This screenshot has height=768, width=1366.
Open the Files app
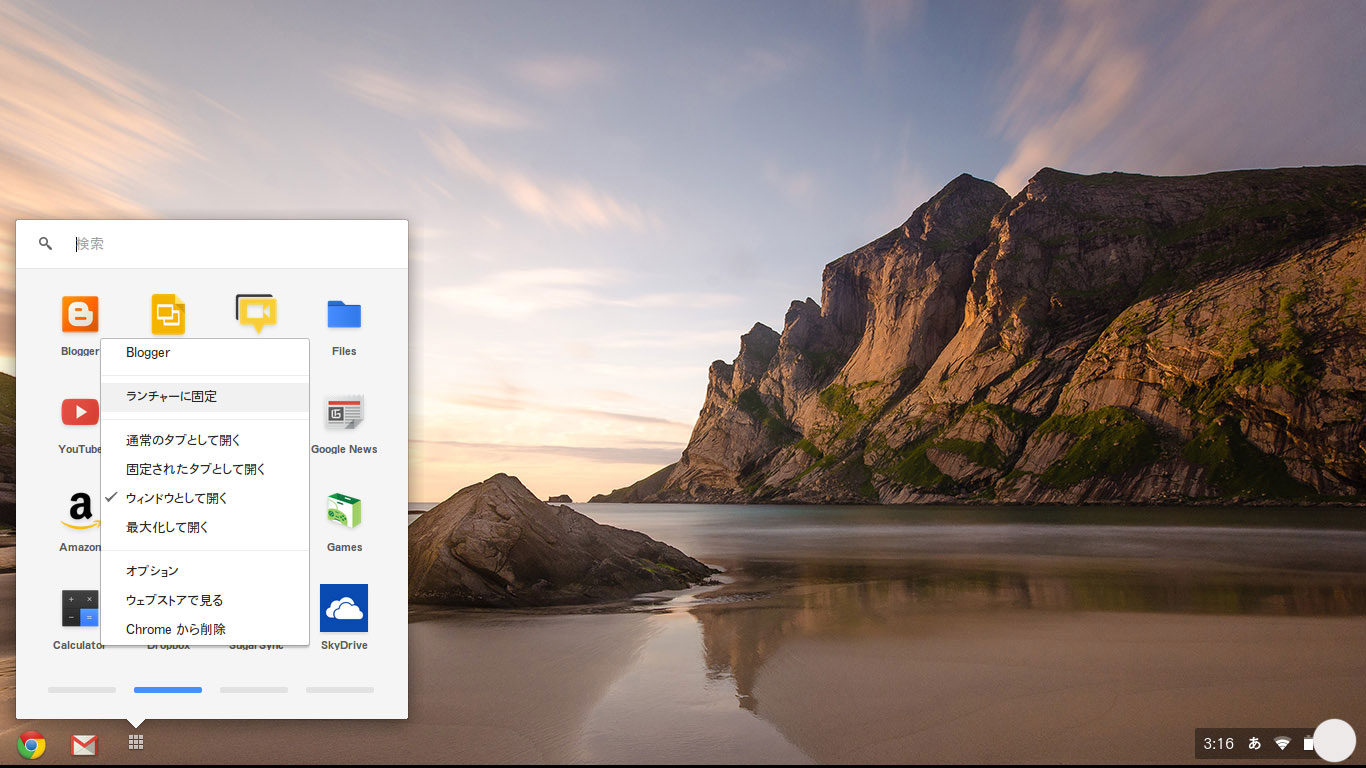pyautogui.click(x=344, y=314)
